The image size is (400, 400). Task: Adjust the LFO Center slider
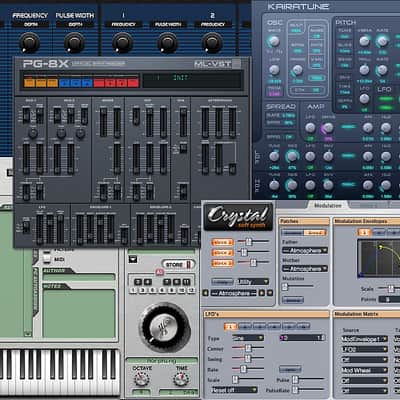[248, 348]
